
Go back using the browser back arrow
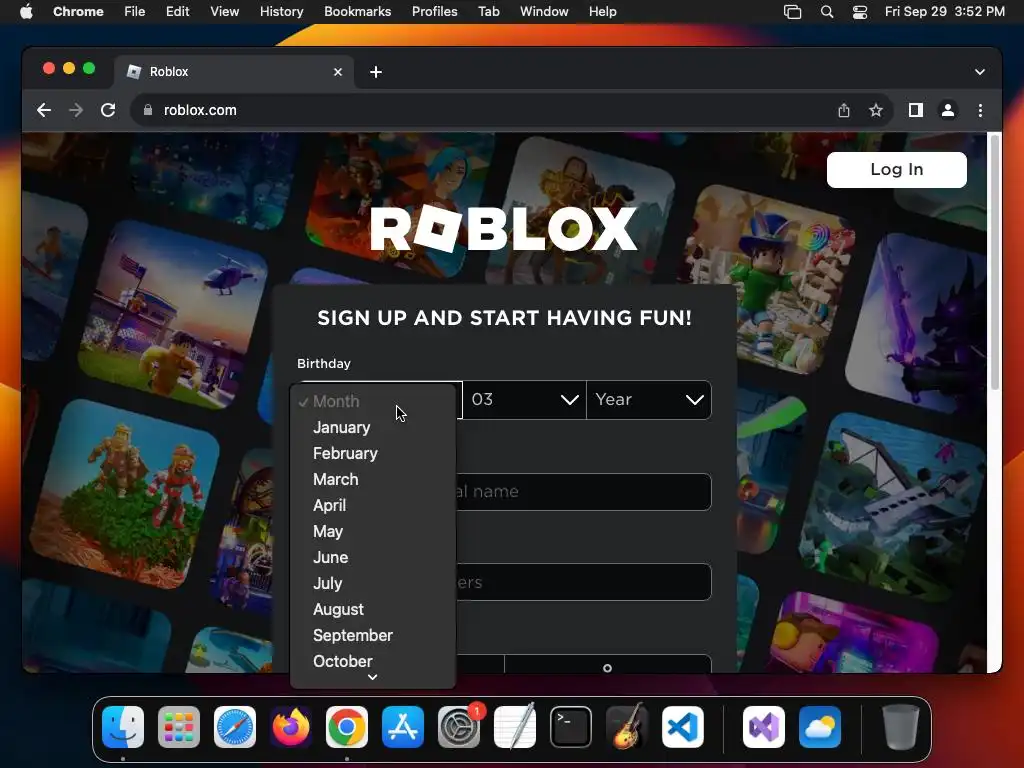click(44, 110)
